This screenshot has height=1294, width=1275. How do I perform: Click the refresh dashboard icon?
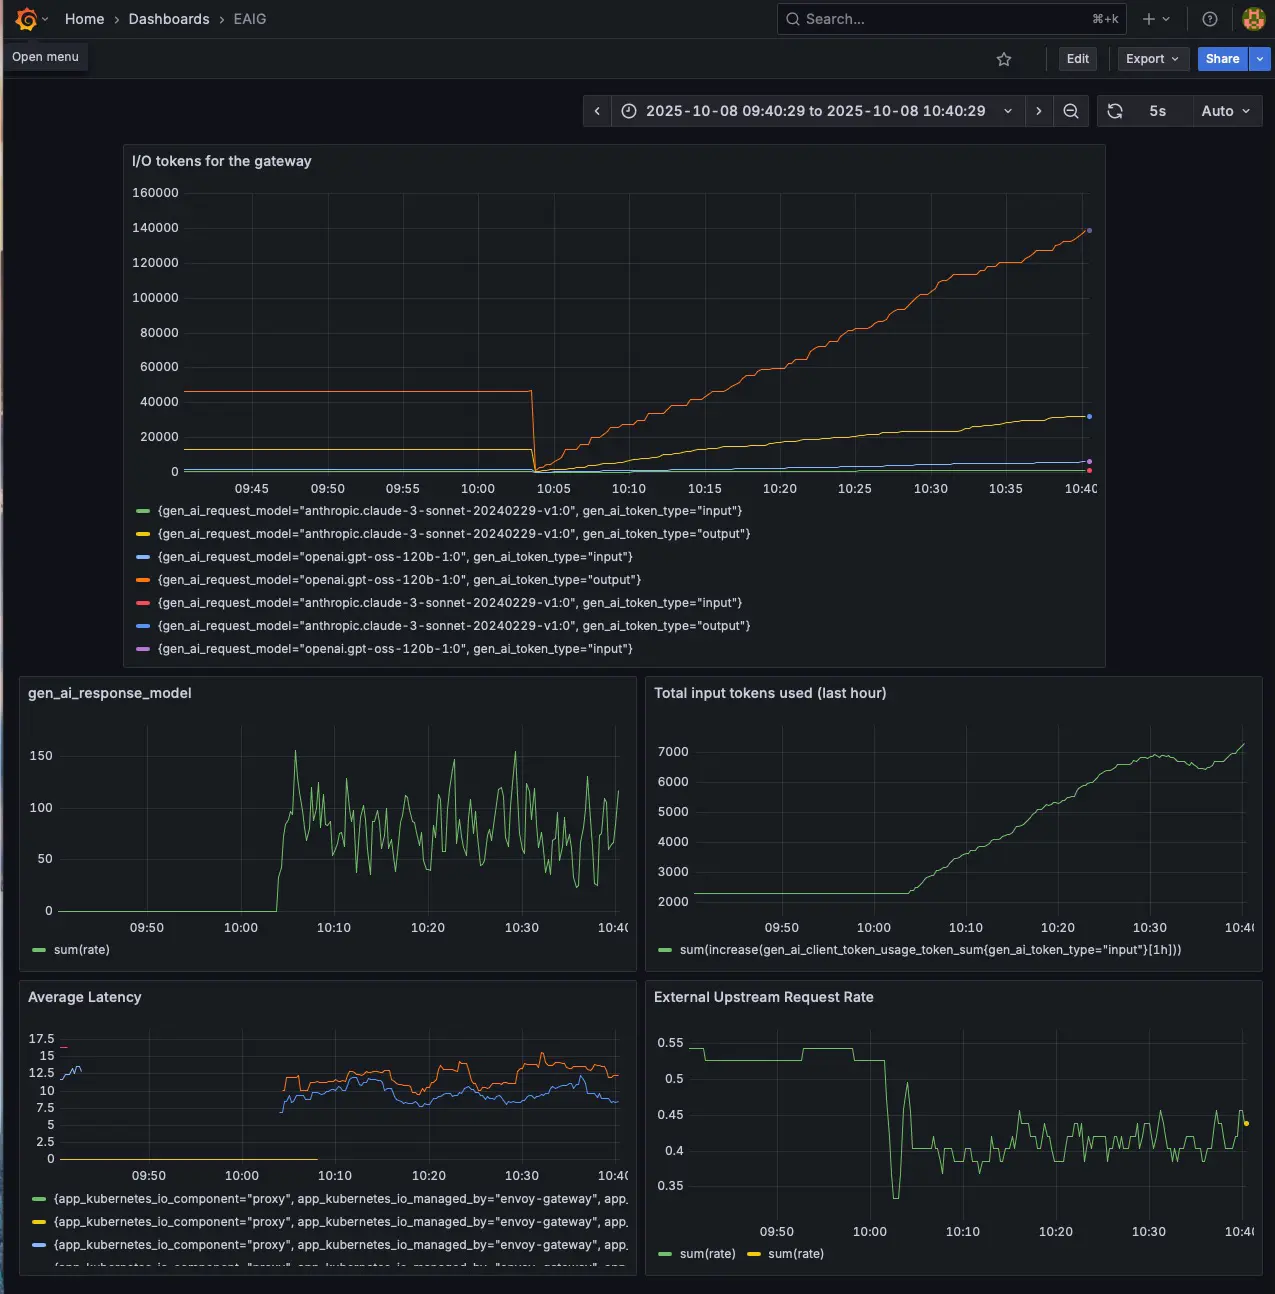1115,111
